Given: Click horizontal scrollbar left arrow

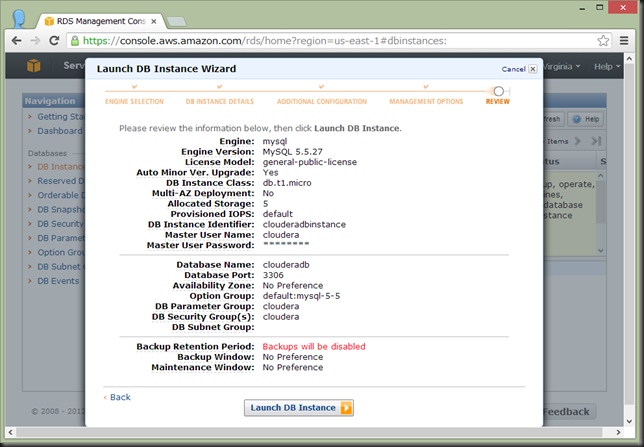Looking at the screenshot, I should point(10,432).
